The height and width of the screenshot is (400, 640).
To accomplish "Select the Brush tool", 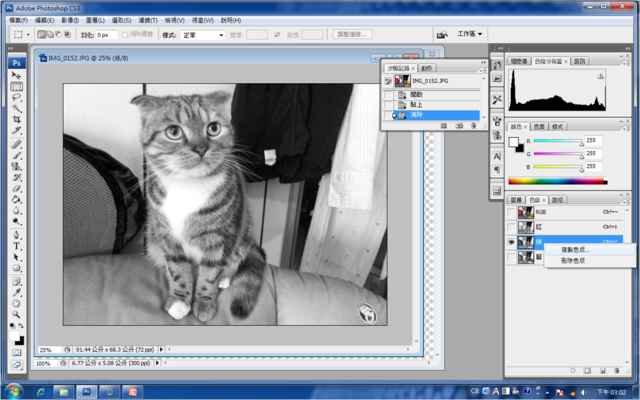I will pyautogui.click(x=16, y=155).
